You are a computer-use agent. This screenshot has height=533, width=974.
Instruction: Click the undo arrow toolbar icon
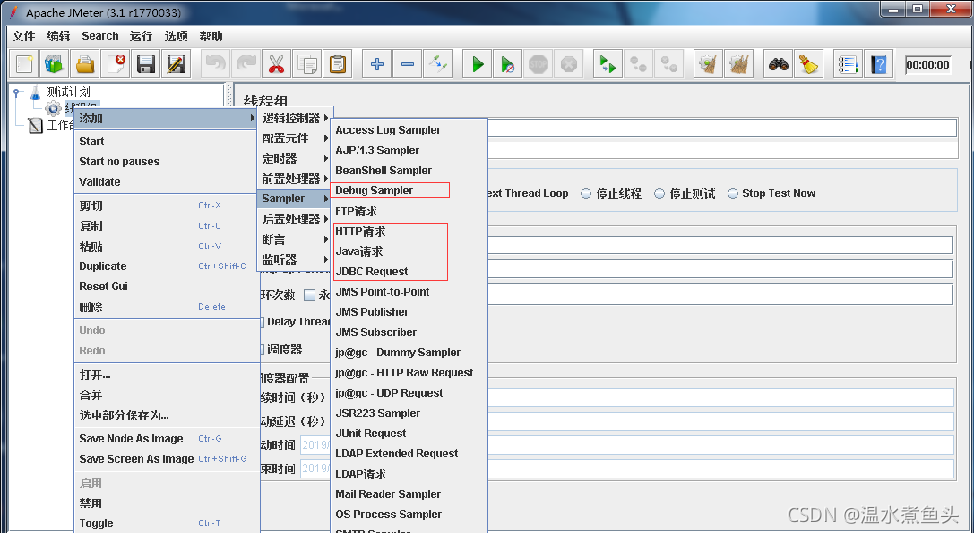coord(216,64)
